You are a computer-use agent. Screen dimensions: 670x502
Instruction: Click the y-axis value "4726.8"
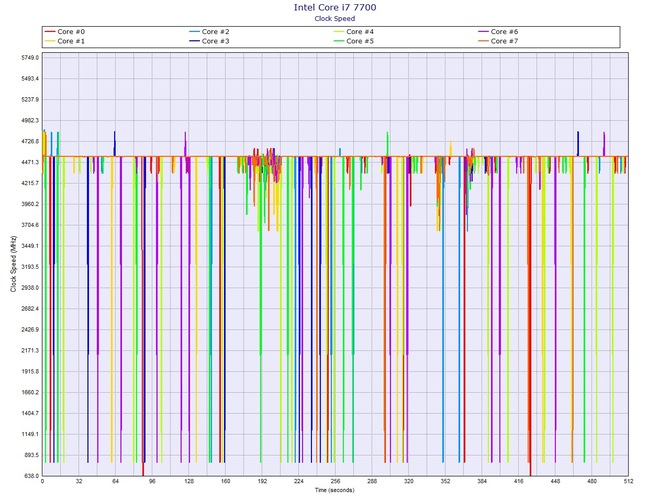30,141
